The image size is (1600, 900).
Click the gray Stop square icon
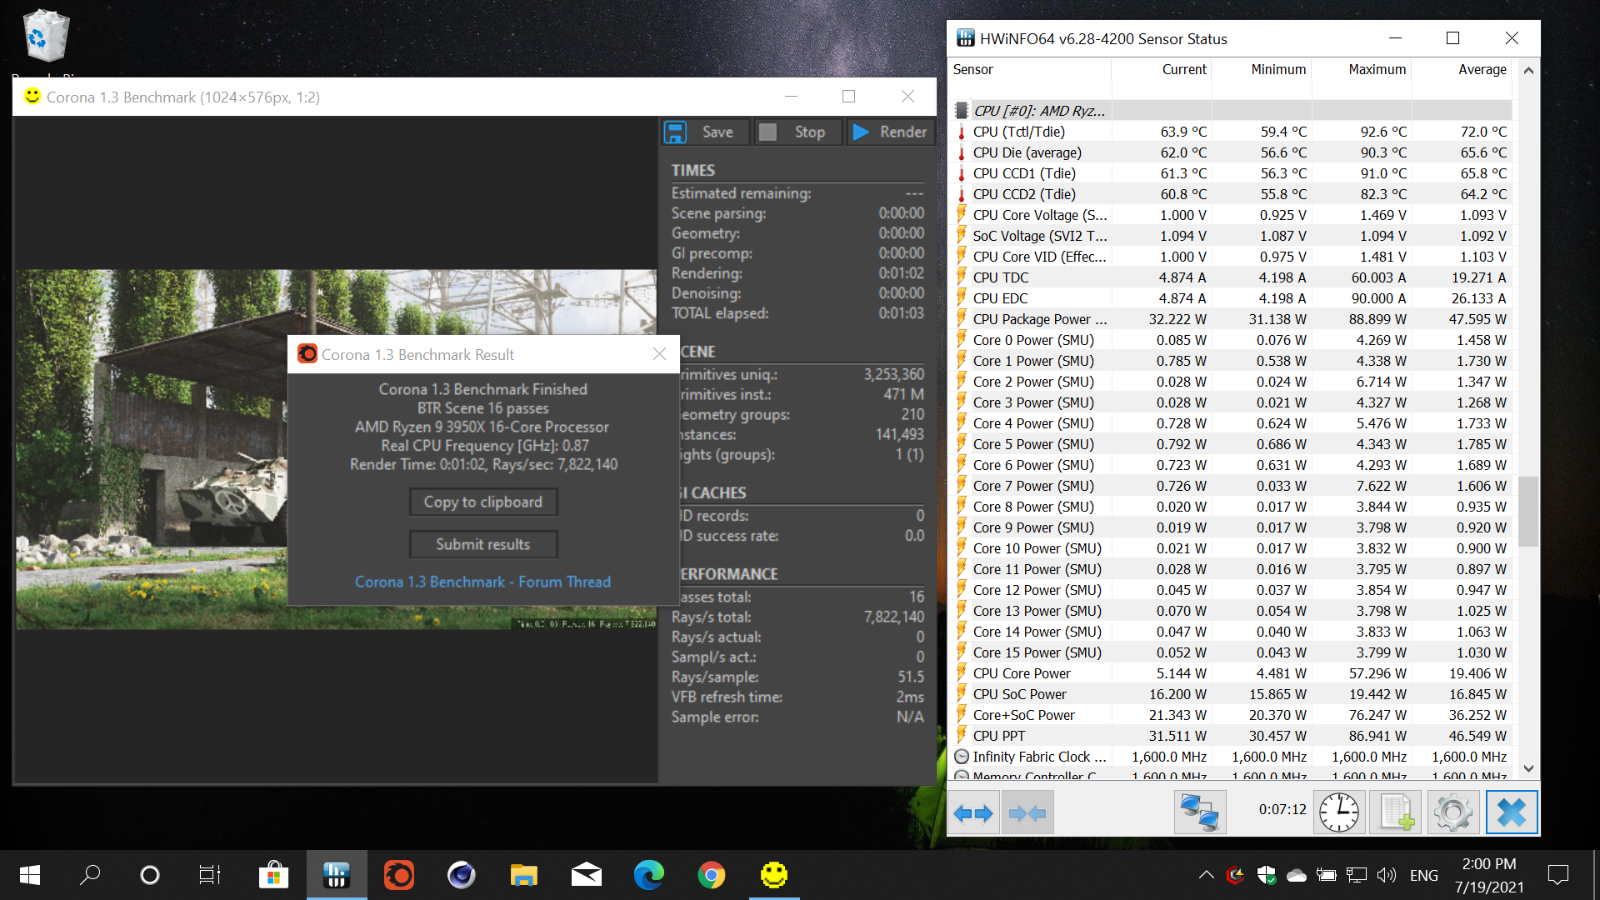pos(768,132)
